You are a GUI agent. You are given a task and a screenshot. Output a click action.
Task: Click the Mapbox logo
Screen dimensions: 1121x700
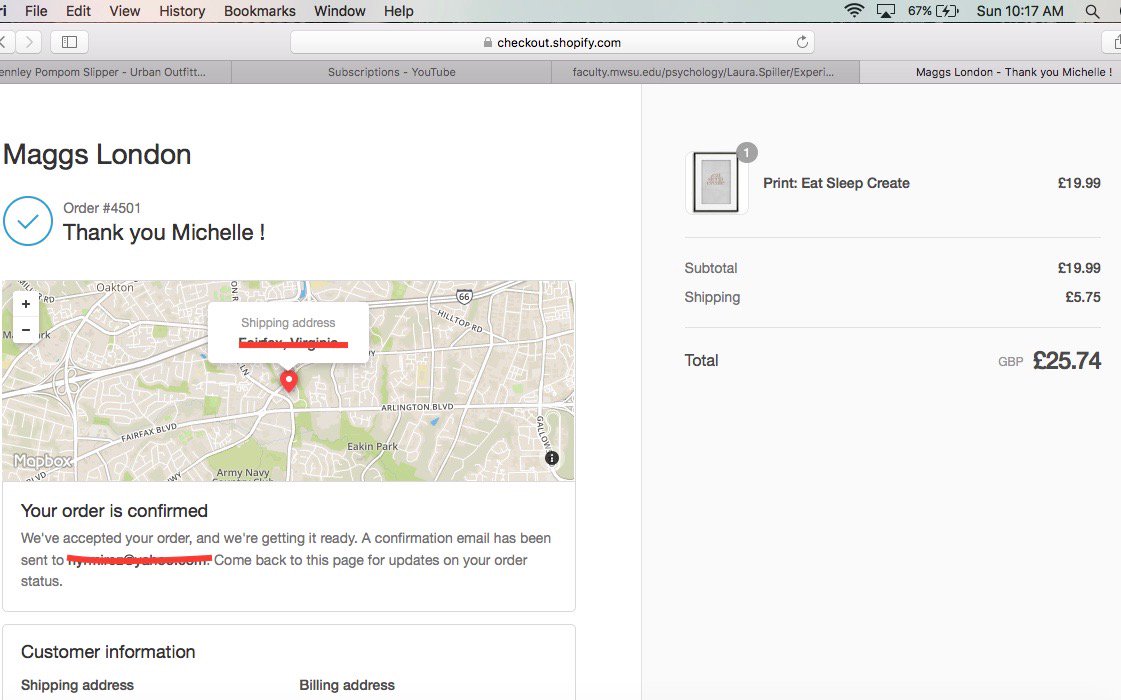[x=42, y=461]
